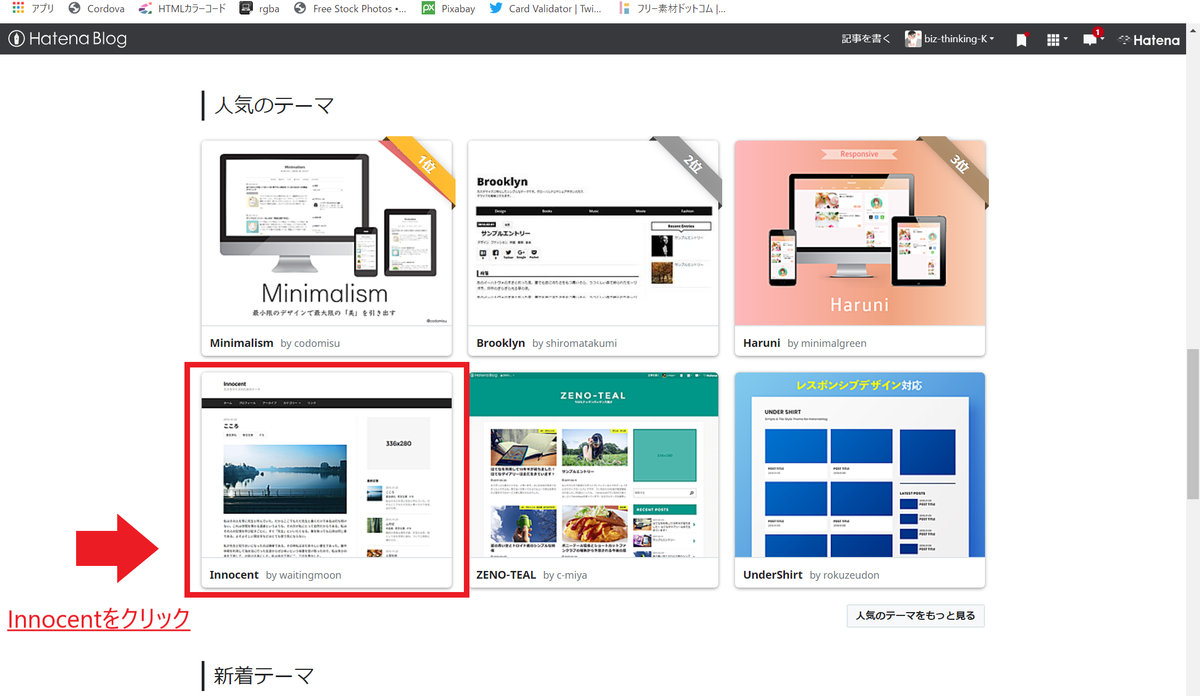Image resolution: width=1200 pixels, height=696 pixels.
Task: Open the ZENO-TEAL theme thumbnail
Action: pos(594,465)
